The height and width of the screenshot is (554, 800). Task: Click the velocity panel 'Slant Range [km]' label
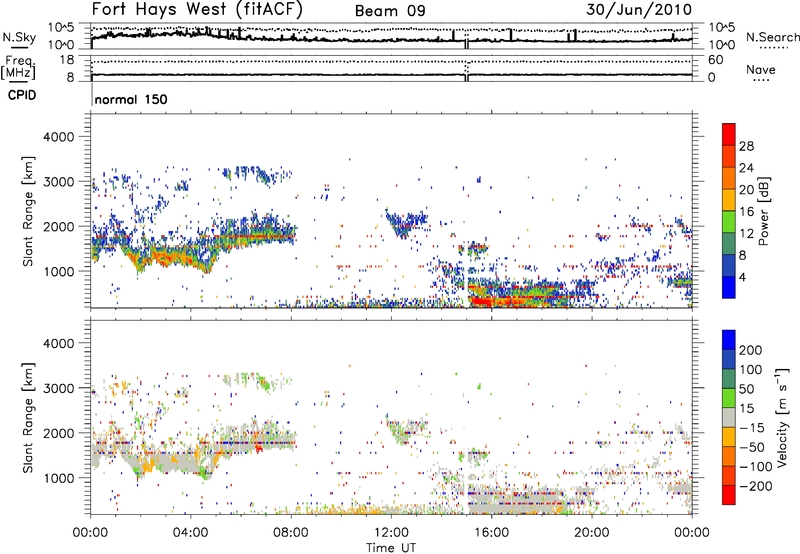(x=28, y=418)
